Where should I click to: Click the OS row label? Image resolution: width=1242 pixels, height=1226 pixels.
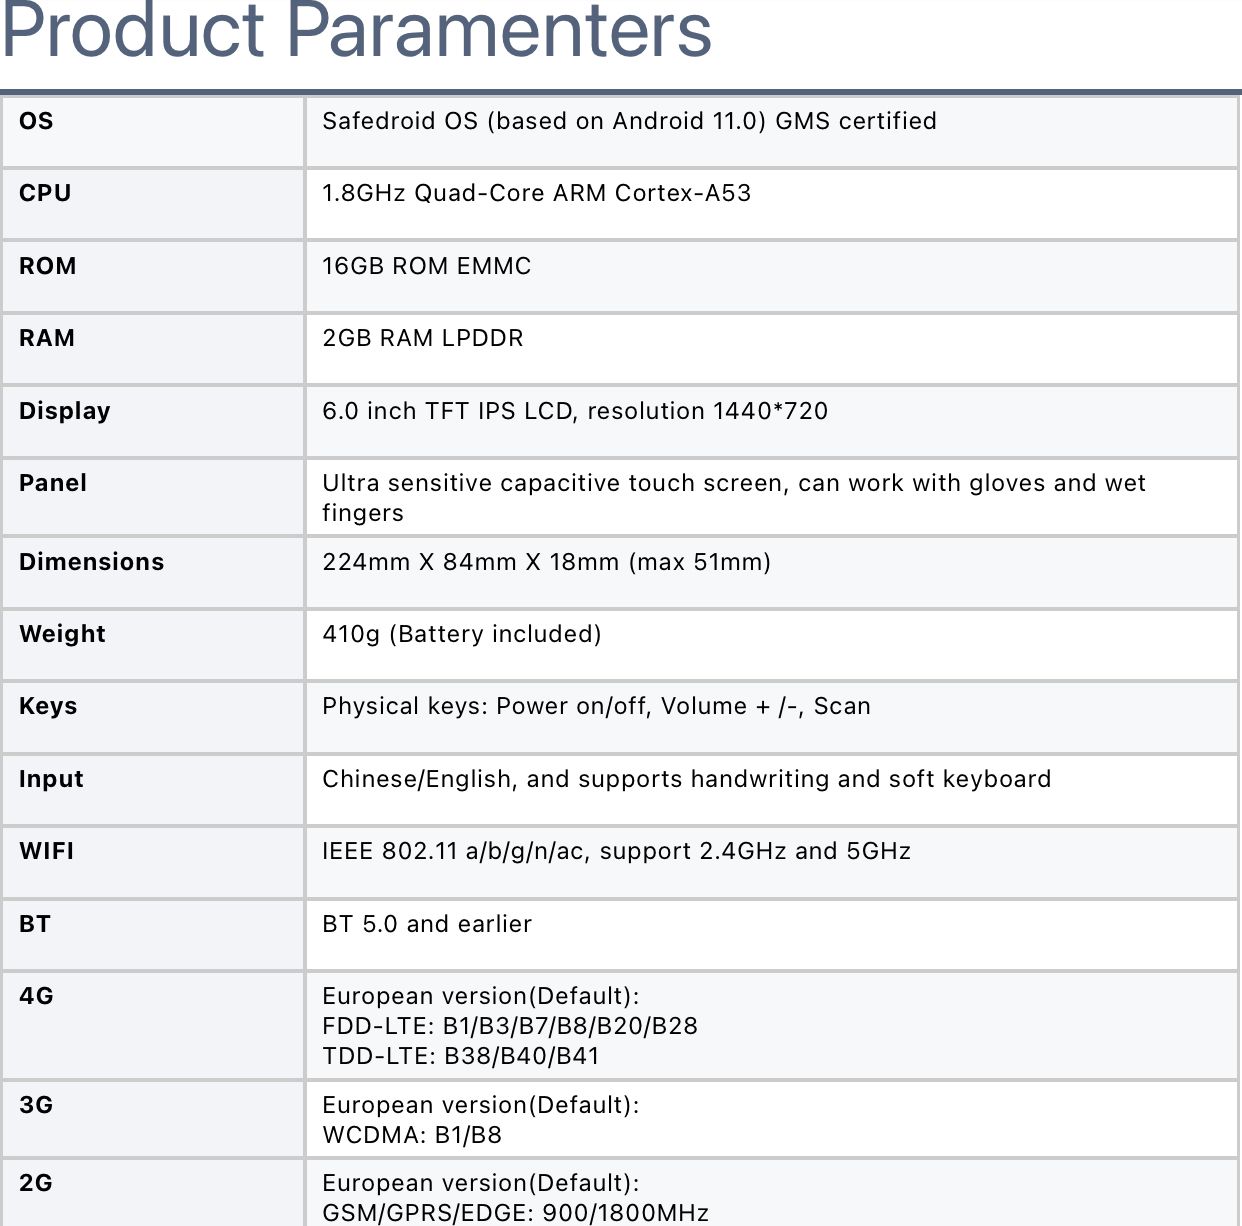coord(36,121)
